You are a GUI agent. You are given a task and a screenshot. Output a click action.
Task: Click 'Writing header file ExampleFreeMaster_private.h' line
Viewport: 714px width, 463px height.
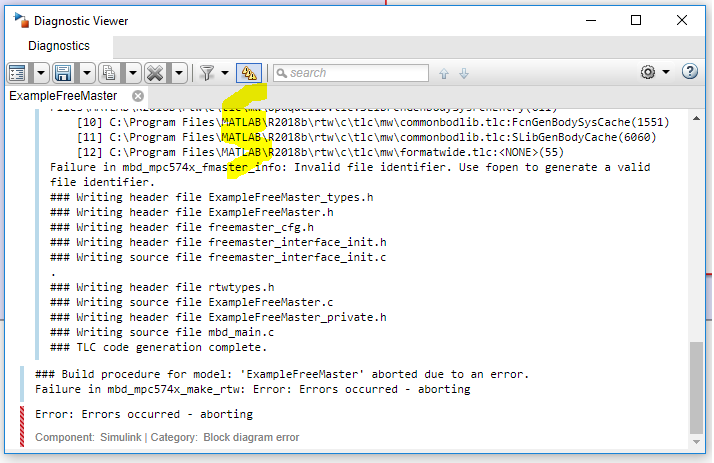tap(218, 317)
